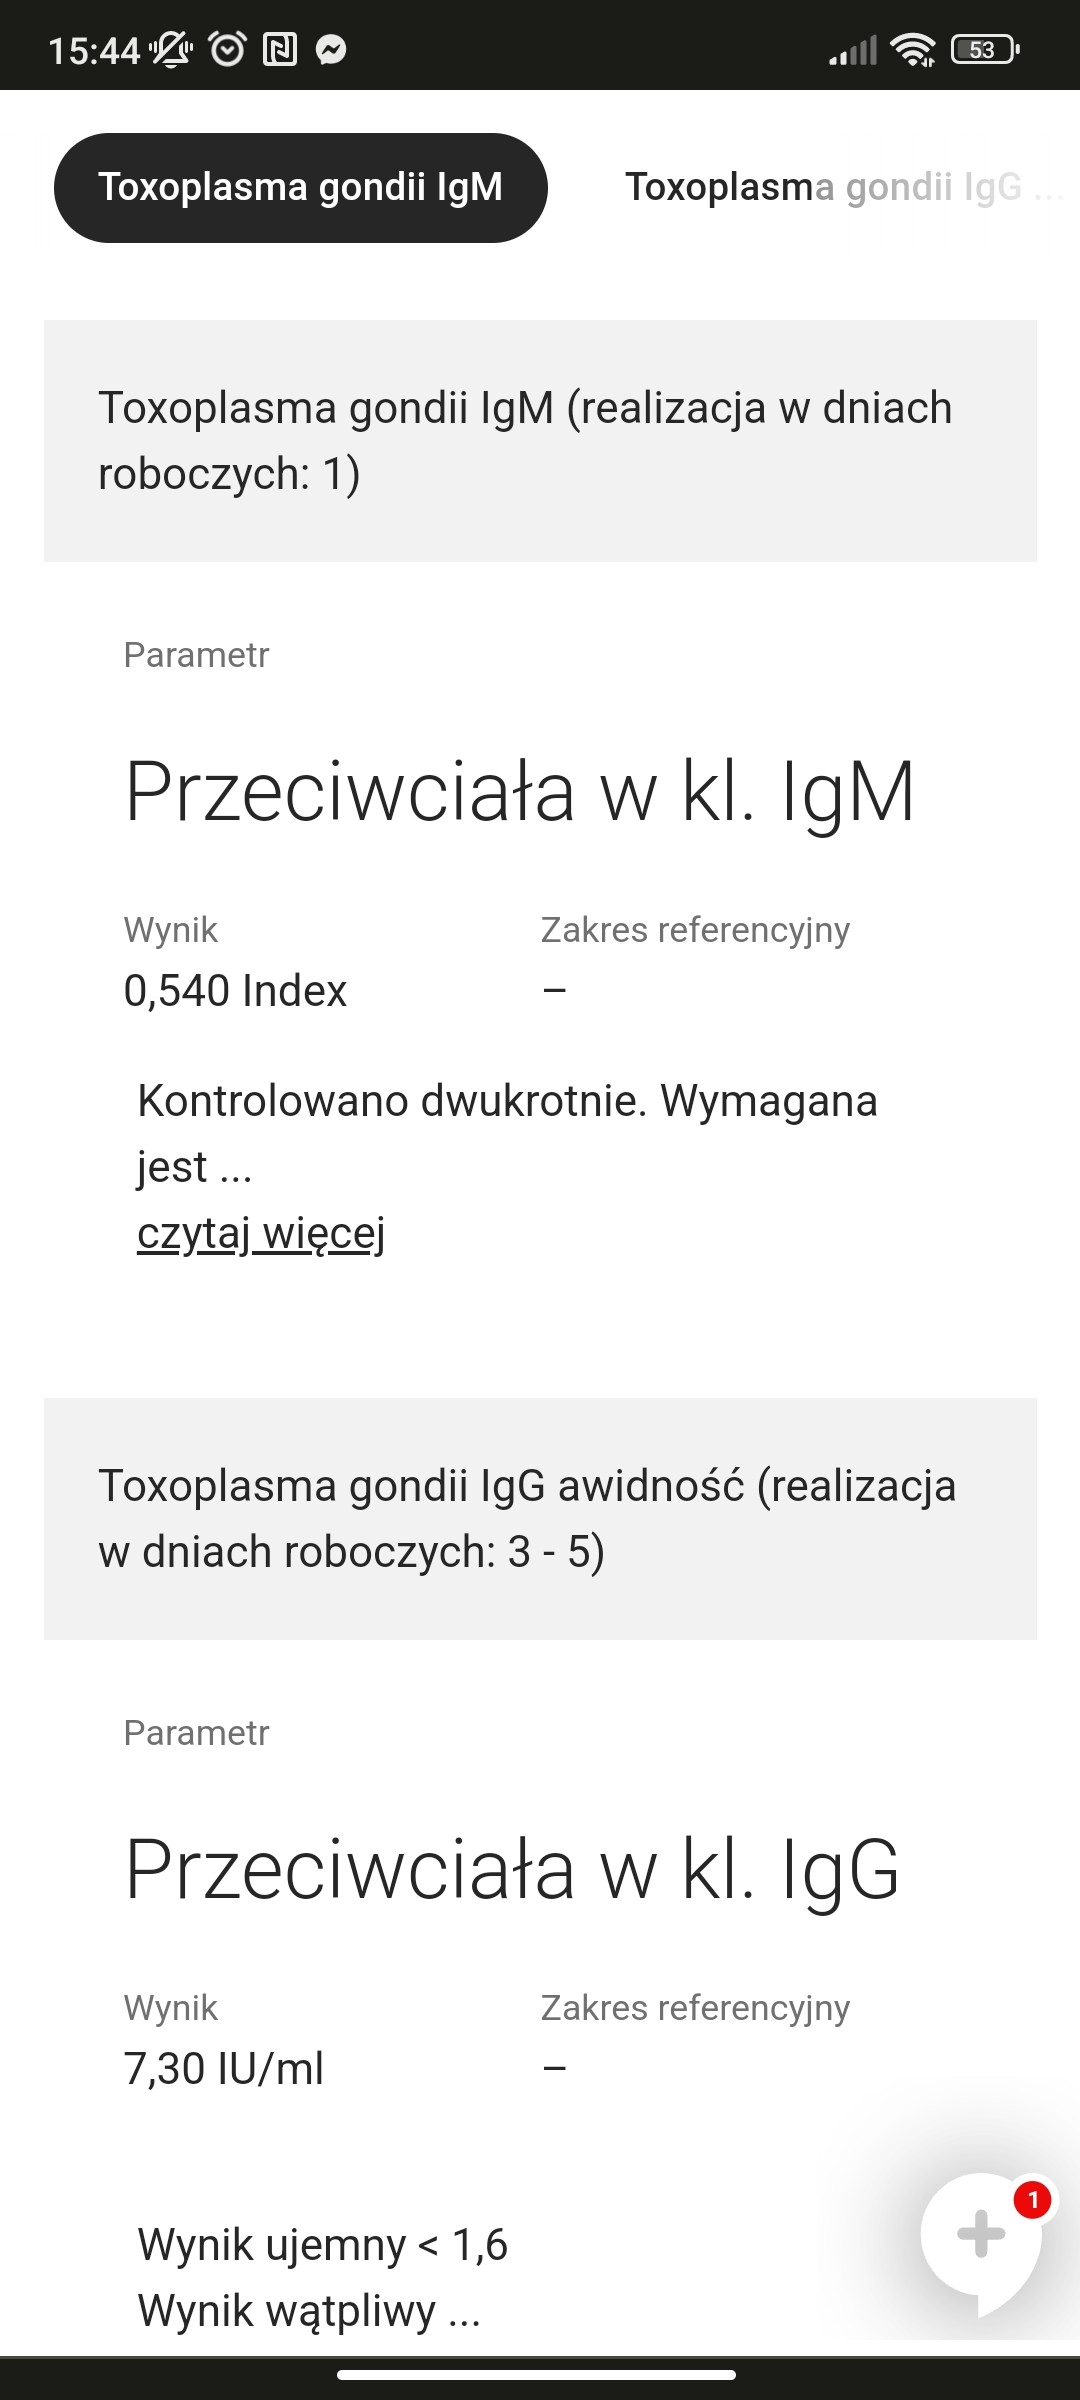Tap the mobile signal strength icon
The image size is (1080, 2400).
[x=853, y=49]
